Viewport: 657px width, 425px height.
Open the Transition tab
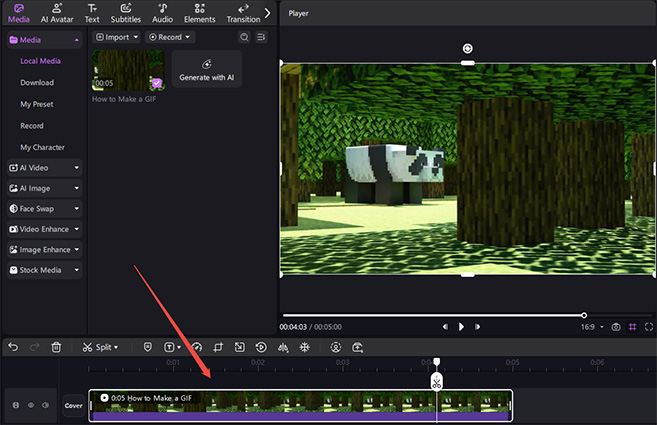click(x=243, y=13)
